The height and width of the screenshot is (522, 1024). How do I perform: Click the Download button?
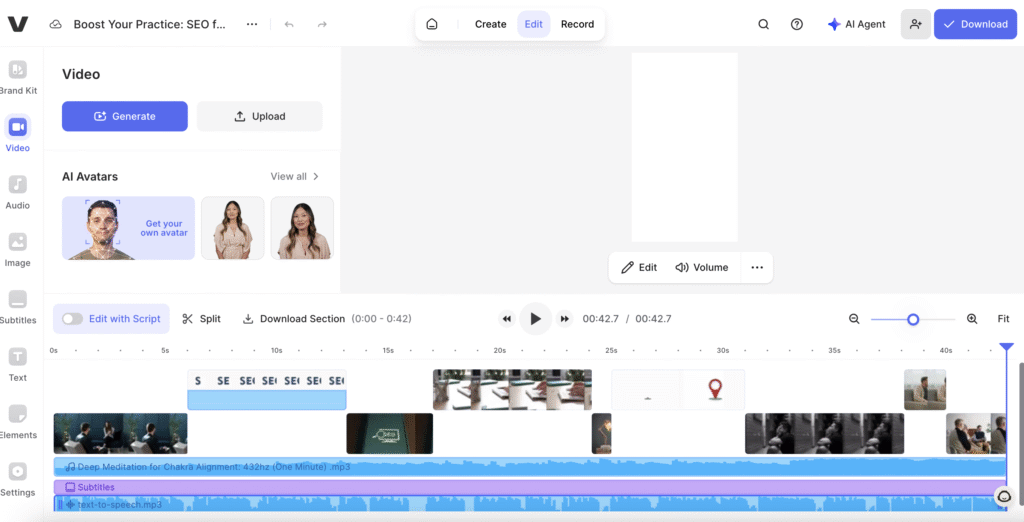[x=975, y=24]
